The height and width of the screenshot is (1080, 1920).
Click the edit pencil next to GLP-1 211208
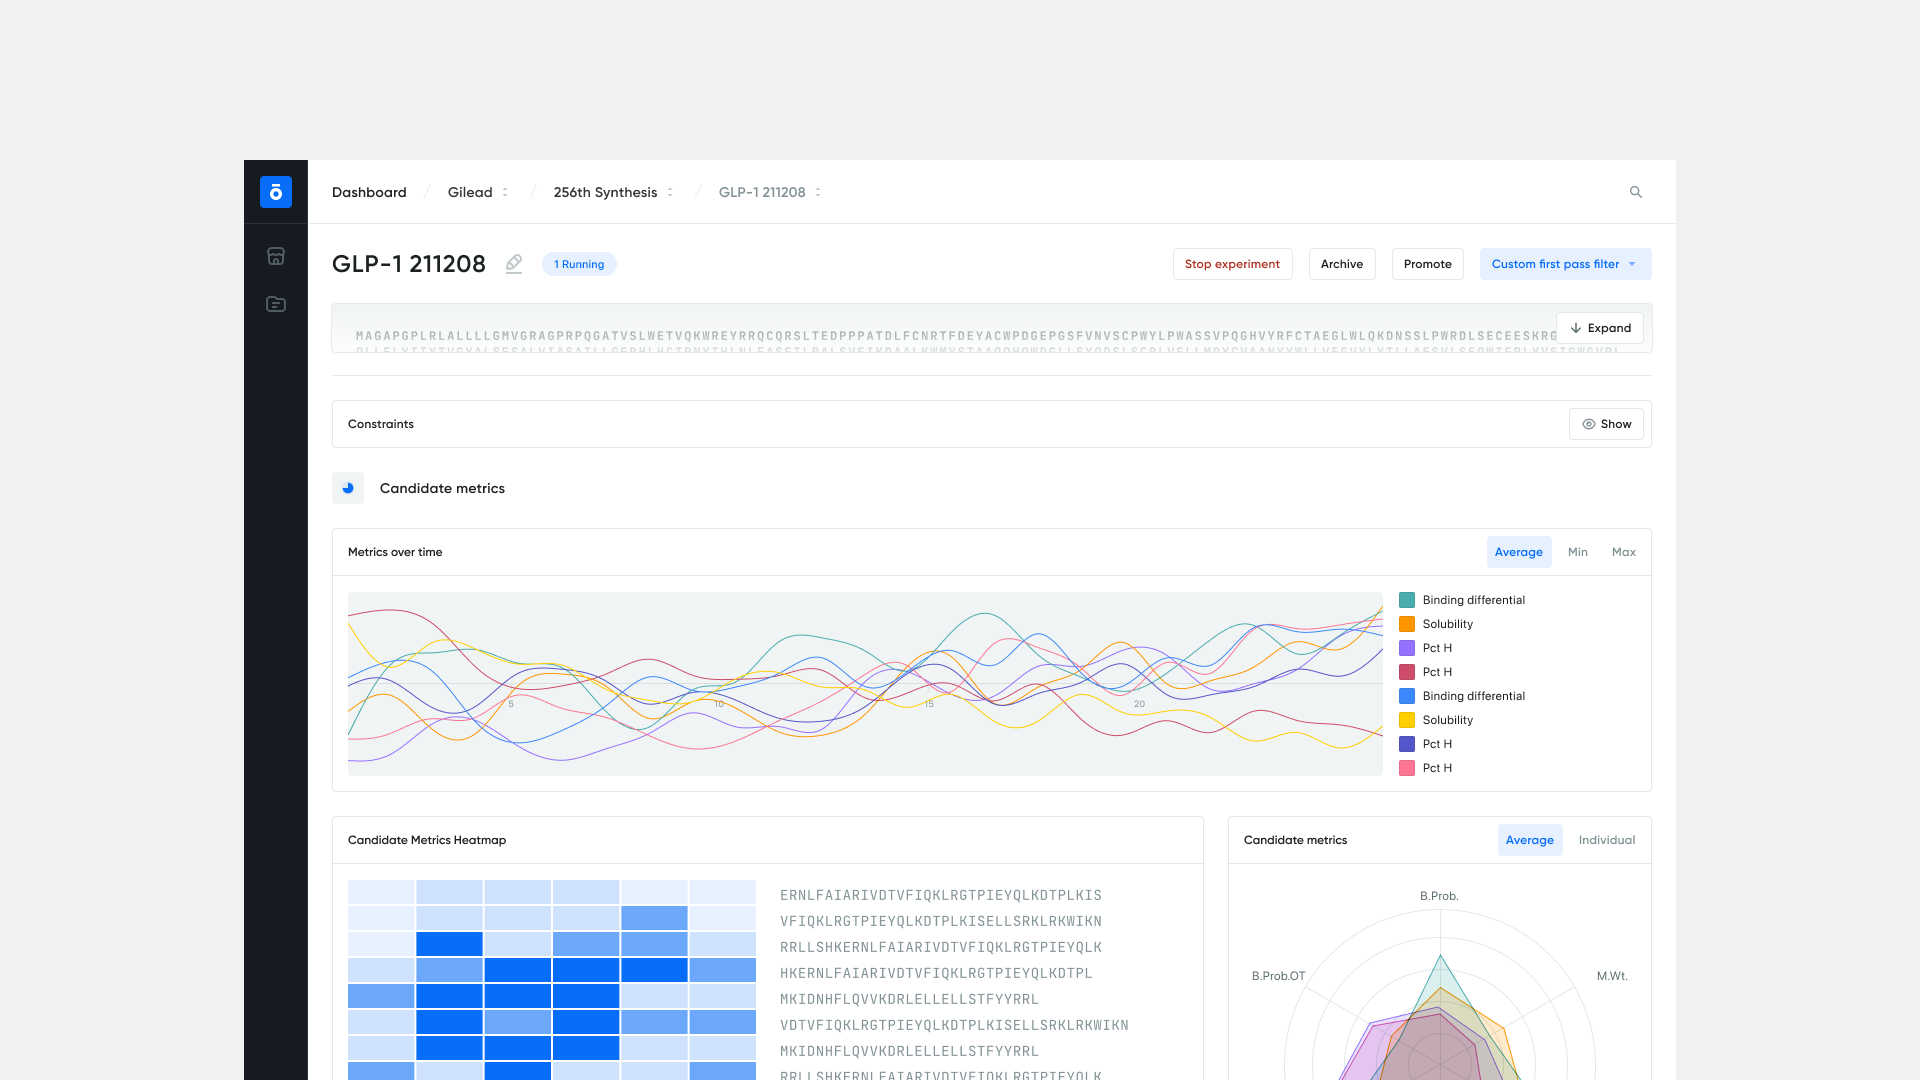[514, 264]
